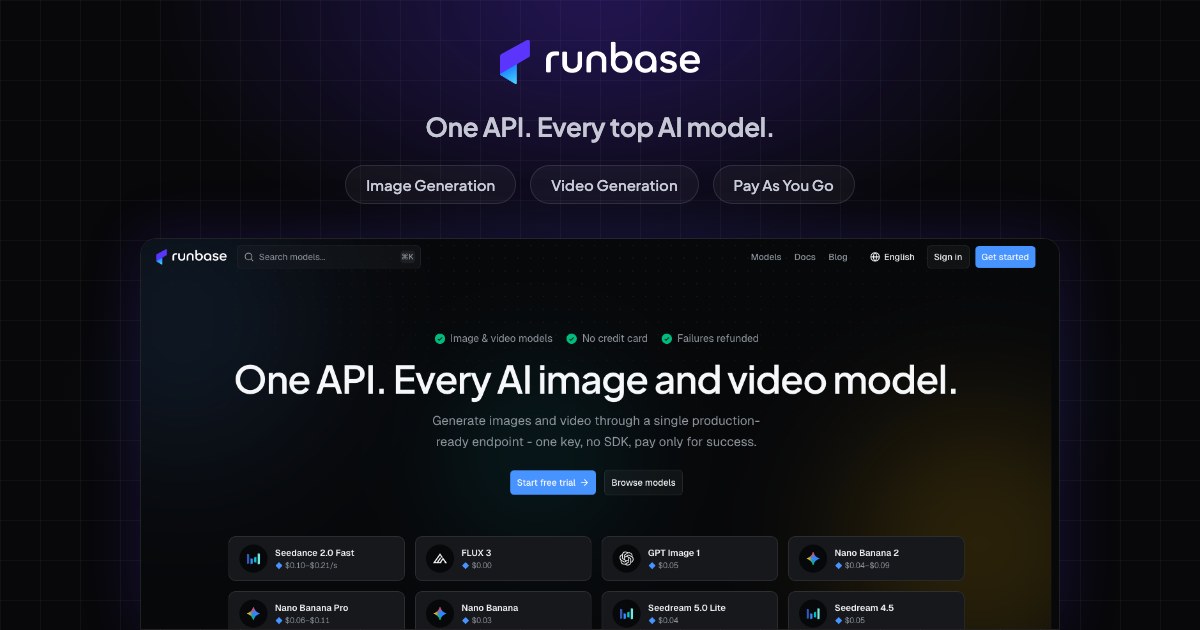Click the Start free trial button

point(553,483)
